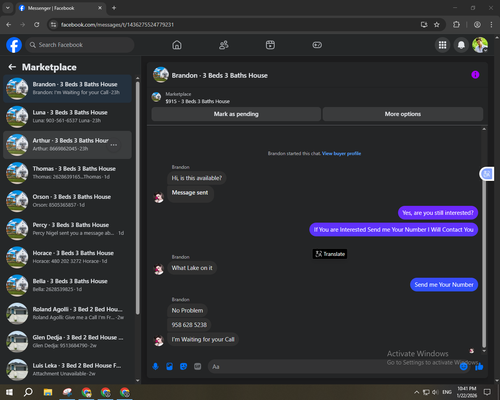
Task: Reload the page in browser
Action: click(x=37, y=25)
